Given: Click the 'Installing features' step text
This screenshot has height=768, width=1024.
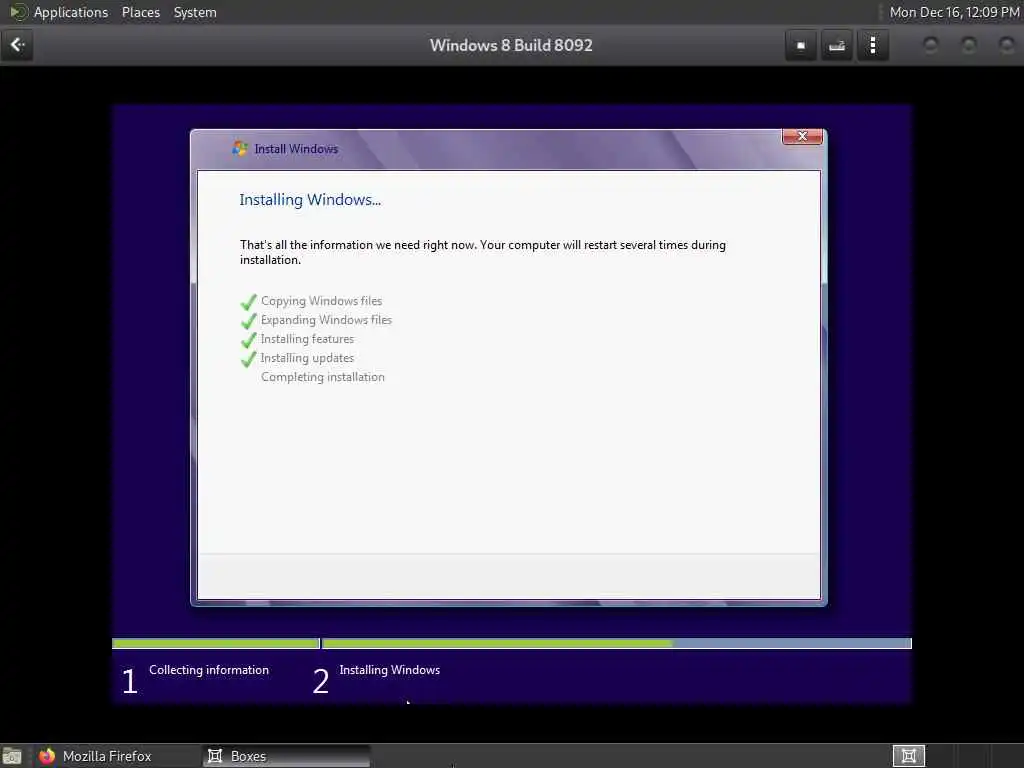Looking at the screenshot, I should coord(307,339).
